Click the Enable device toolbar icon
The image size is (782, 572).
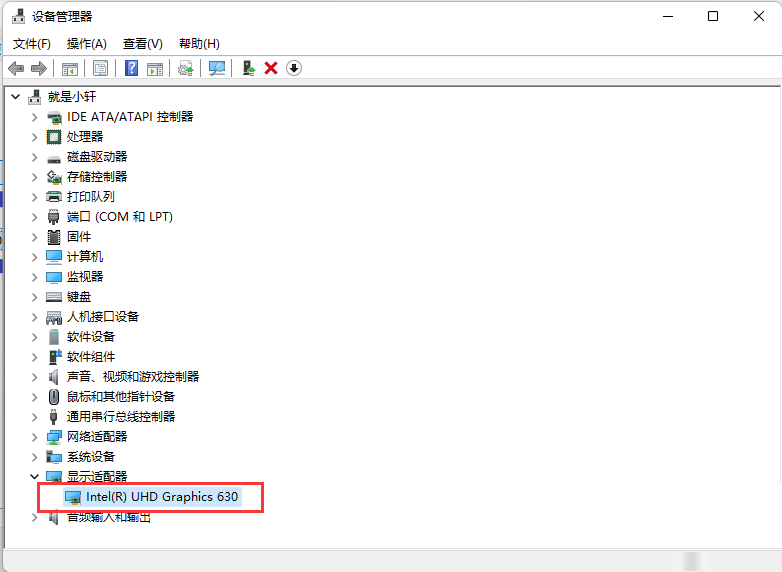tap(248, 68)
